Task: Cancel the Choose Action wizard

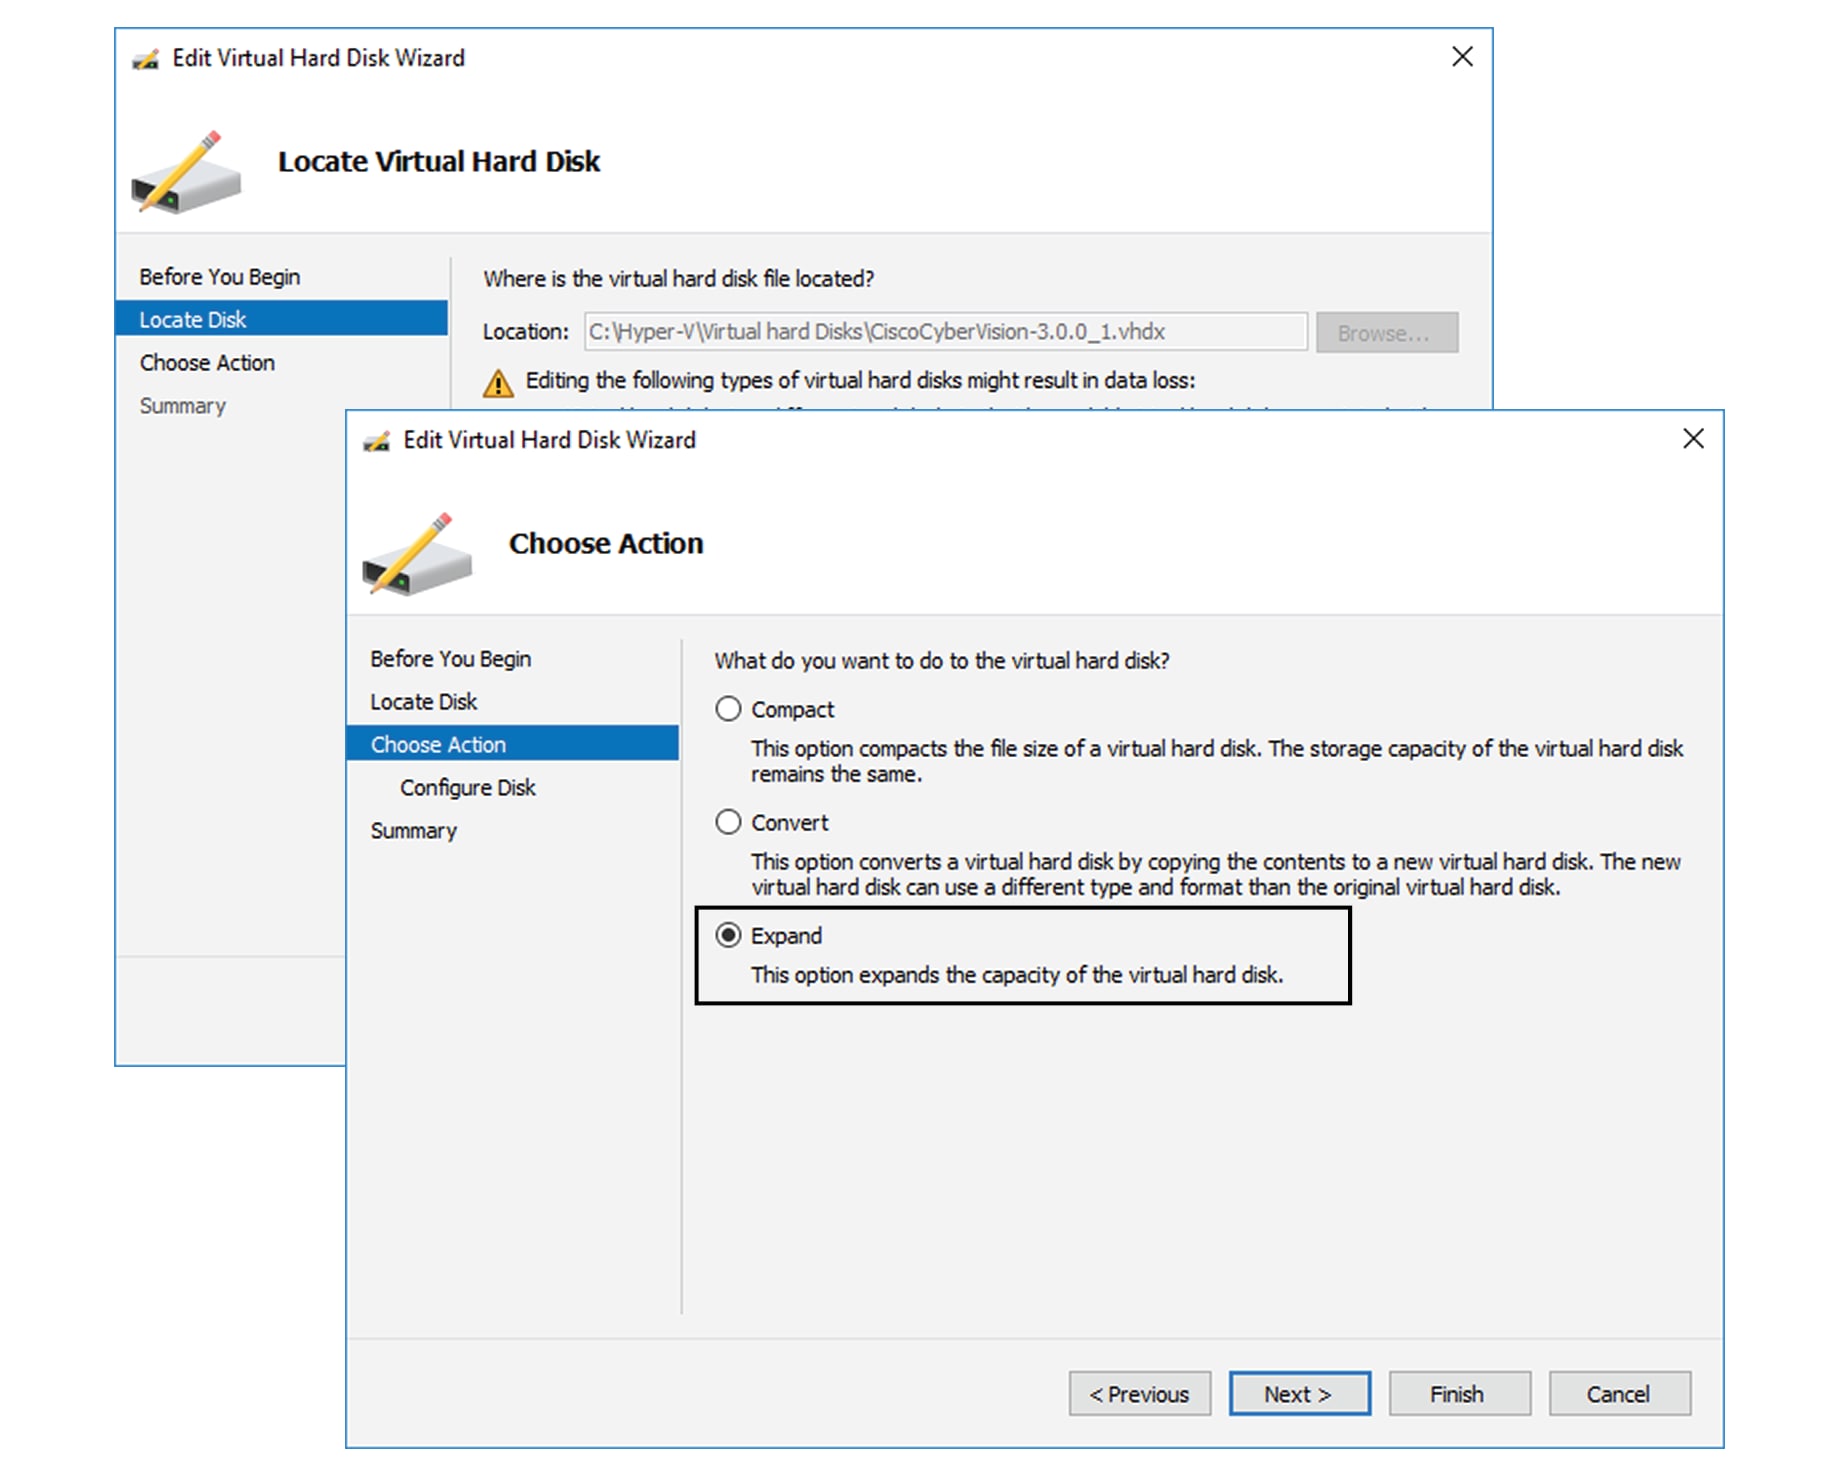Action: tap(1620, 1394)
